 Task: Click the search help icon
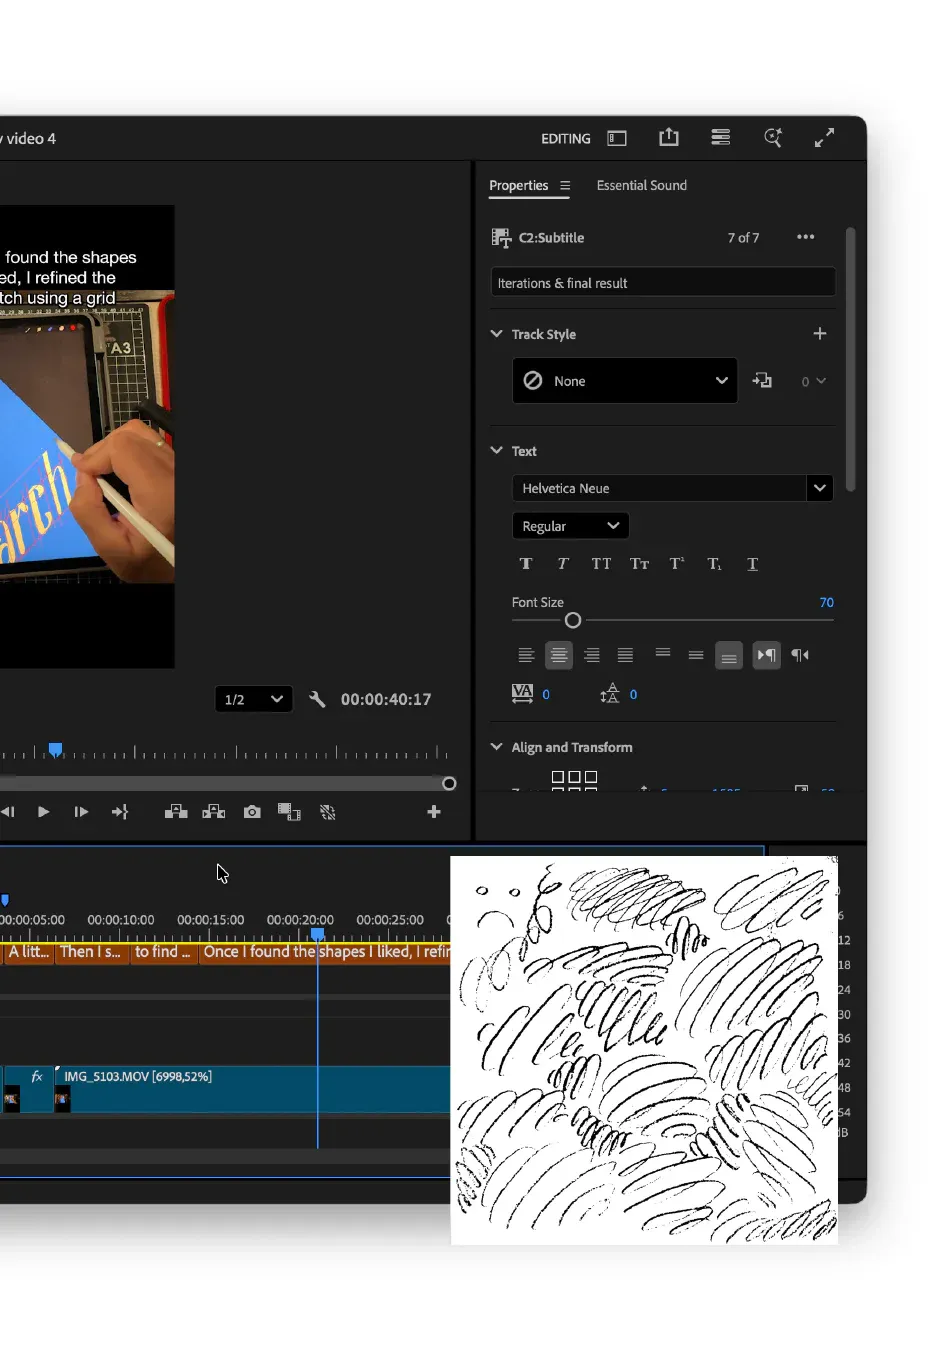coord(773,138)
